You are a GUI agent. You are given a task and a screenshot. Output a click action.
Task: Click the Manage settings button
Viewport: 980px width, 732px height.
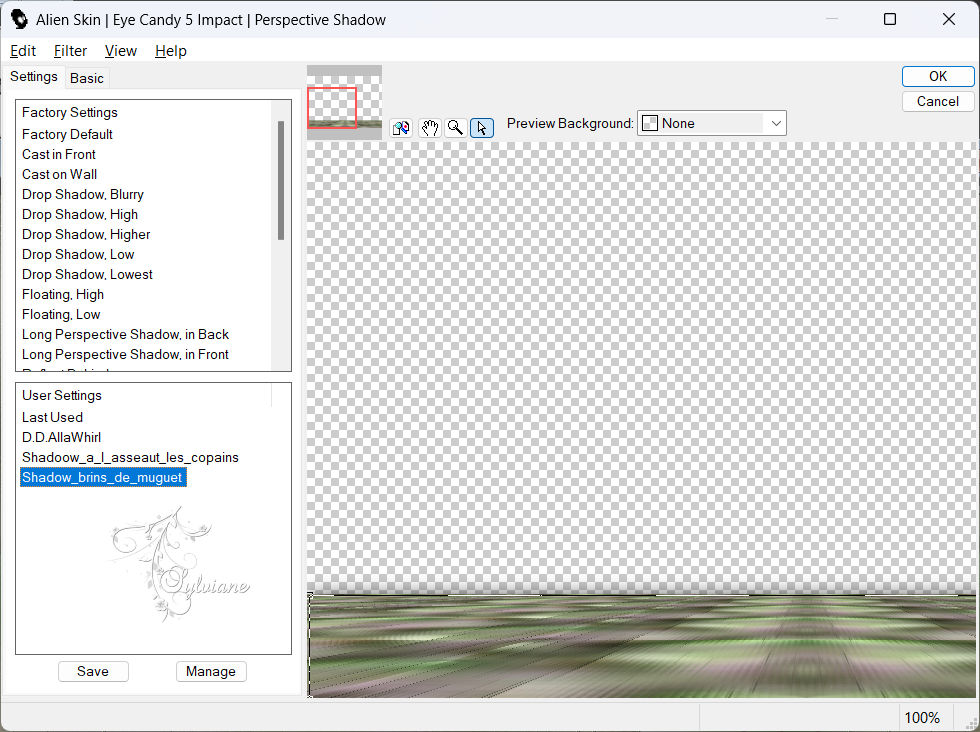click(211, 671)
